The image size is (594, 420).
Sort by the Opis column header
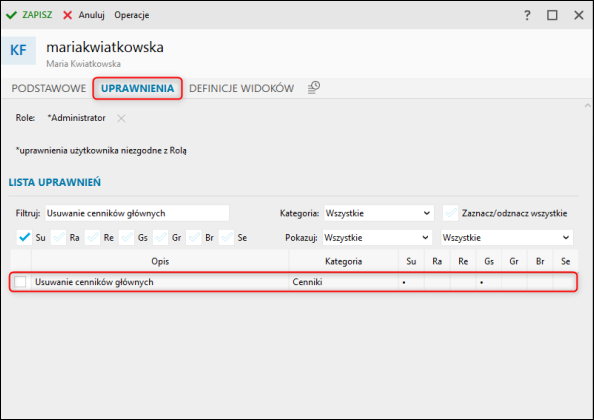pos(160,261)
